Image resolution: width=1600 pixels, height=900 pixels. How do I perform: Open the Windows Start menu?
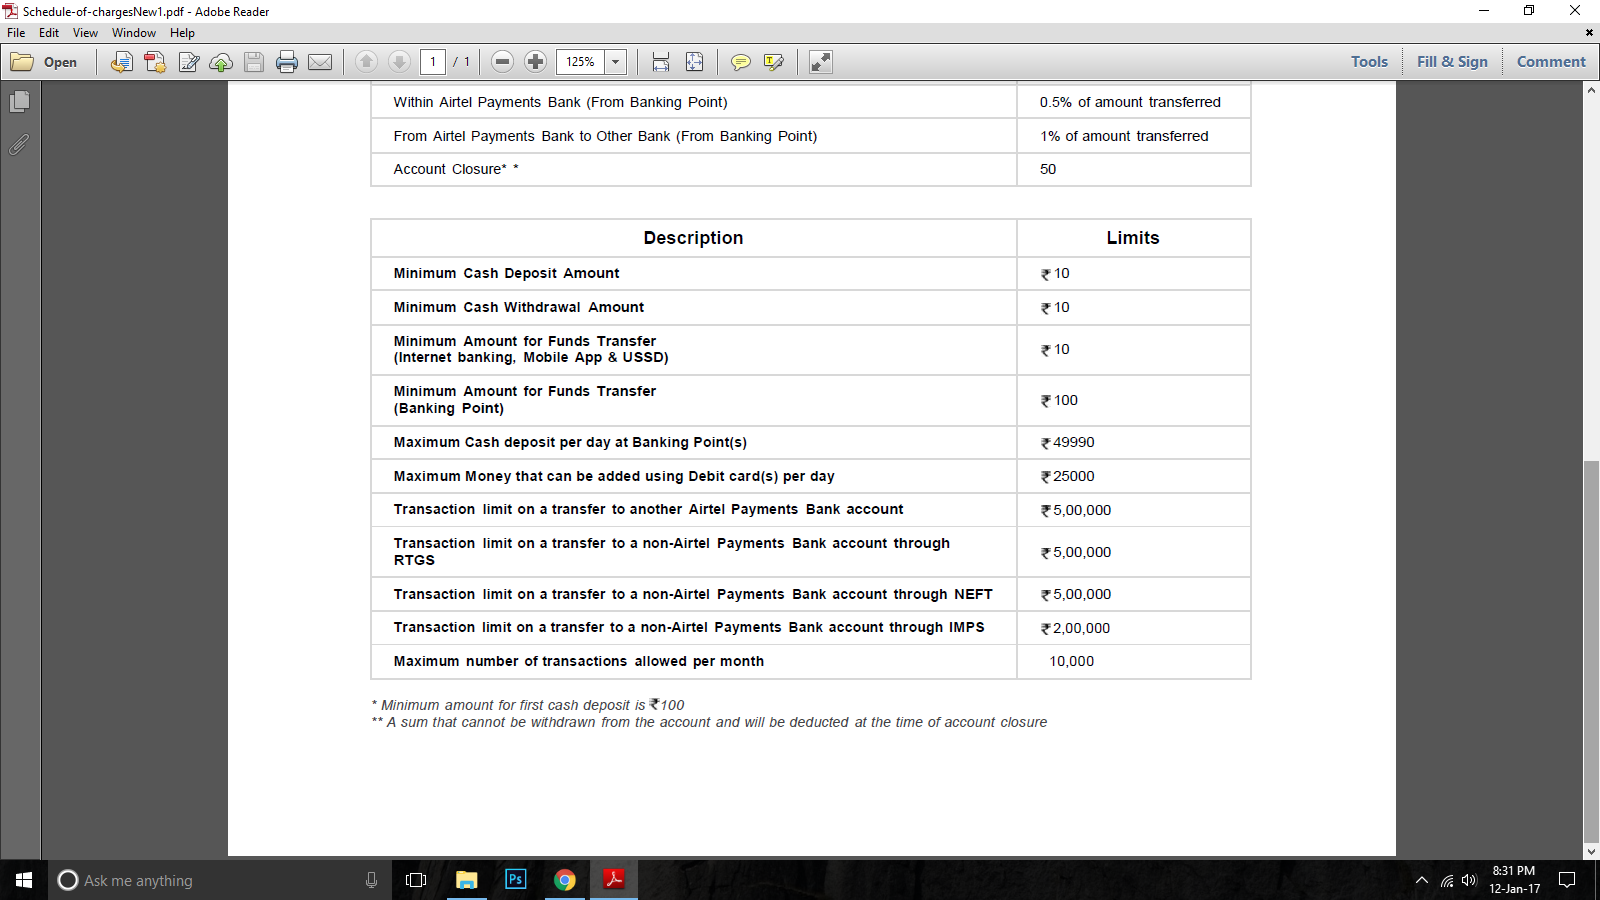coord(24,880)
